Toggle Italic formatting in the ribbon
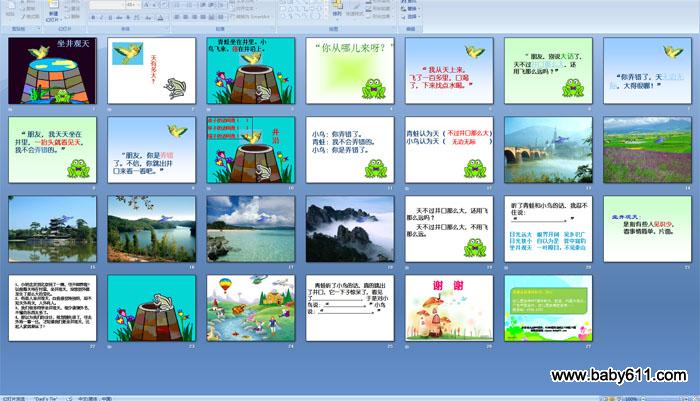Screen dimensions: 700x401 pos(101,17)
